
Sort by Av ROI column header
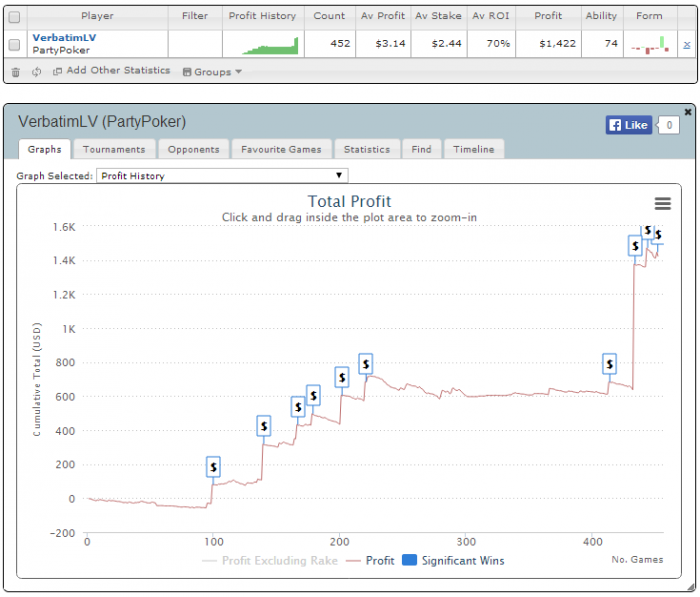pos(491,16)
